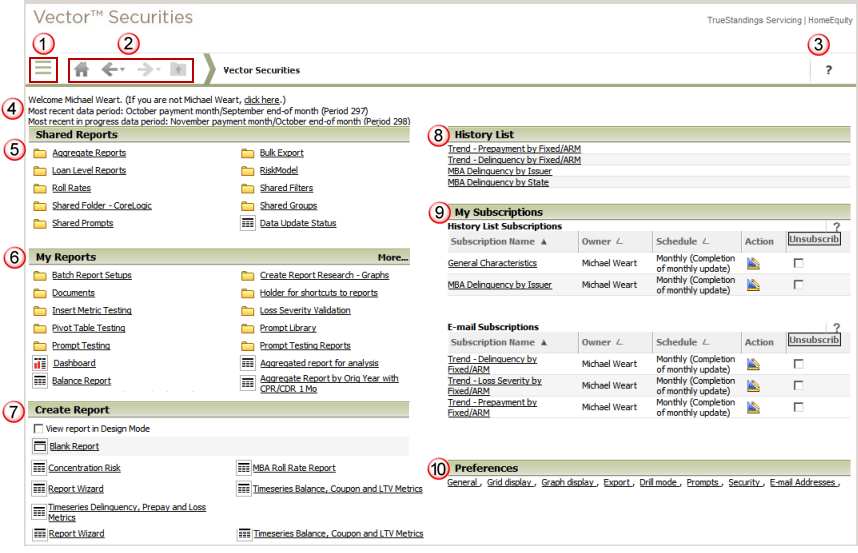This screenshot has width=858, height=553.
Task: Open General preferences
Action: (x=462, y=482)
